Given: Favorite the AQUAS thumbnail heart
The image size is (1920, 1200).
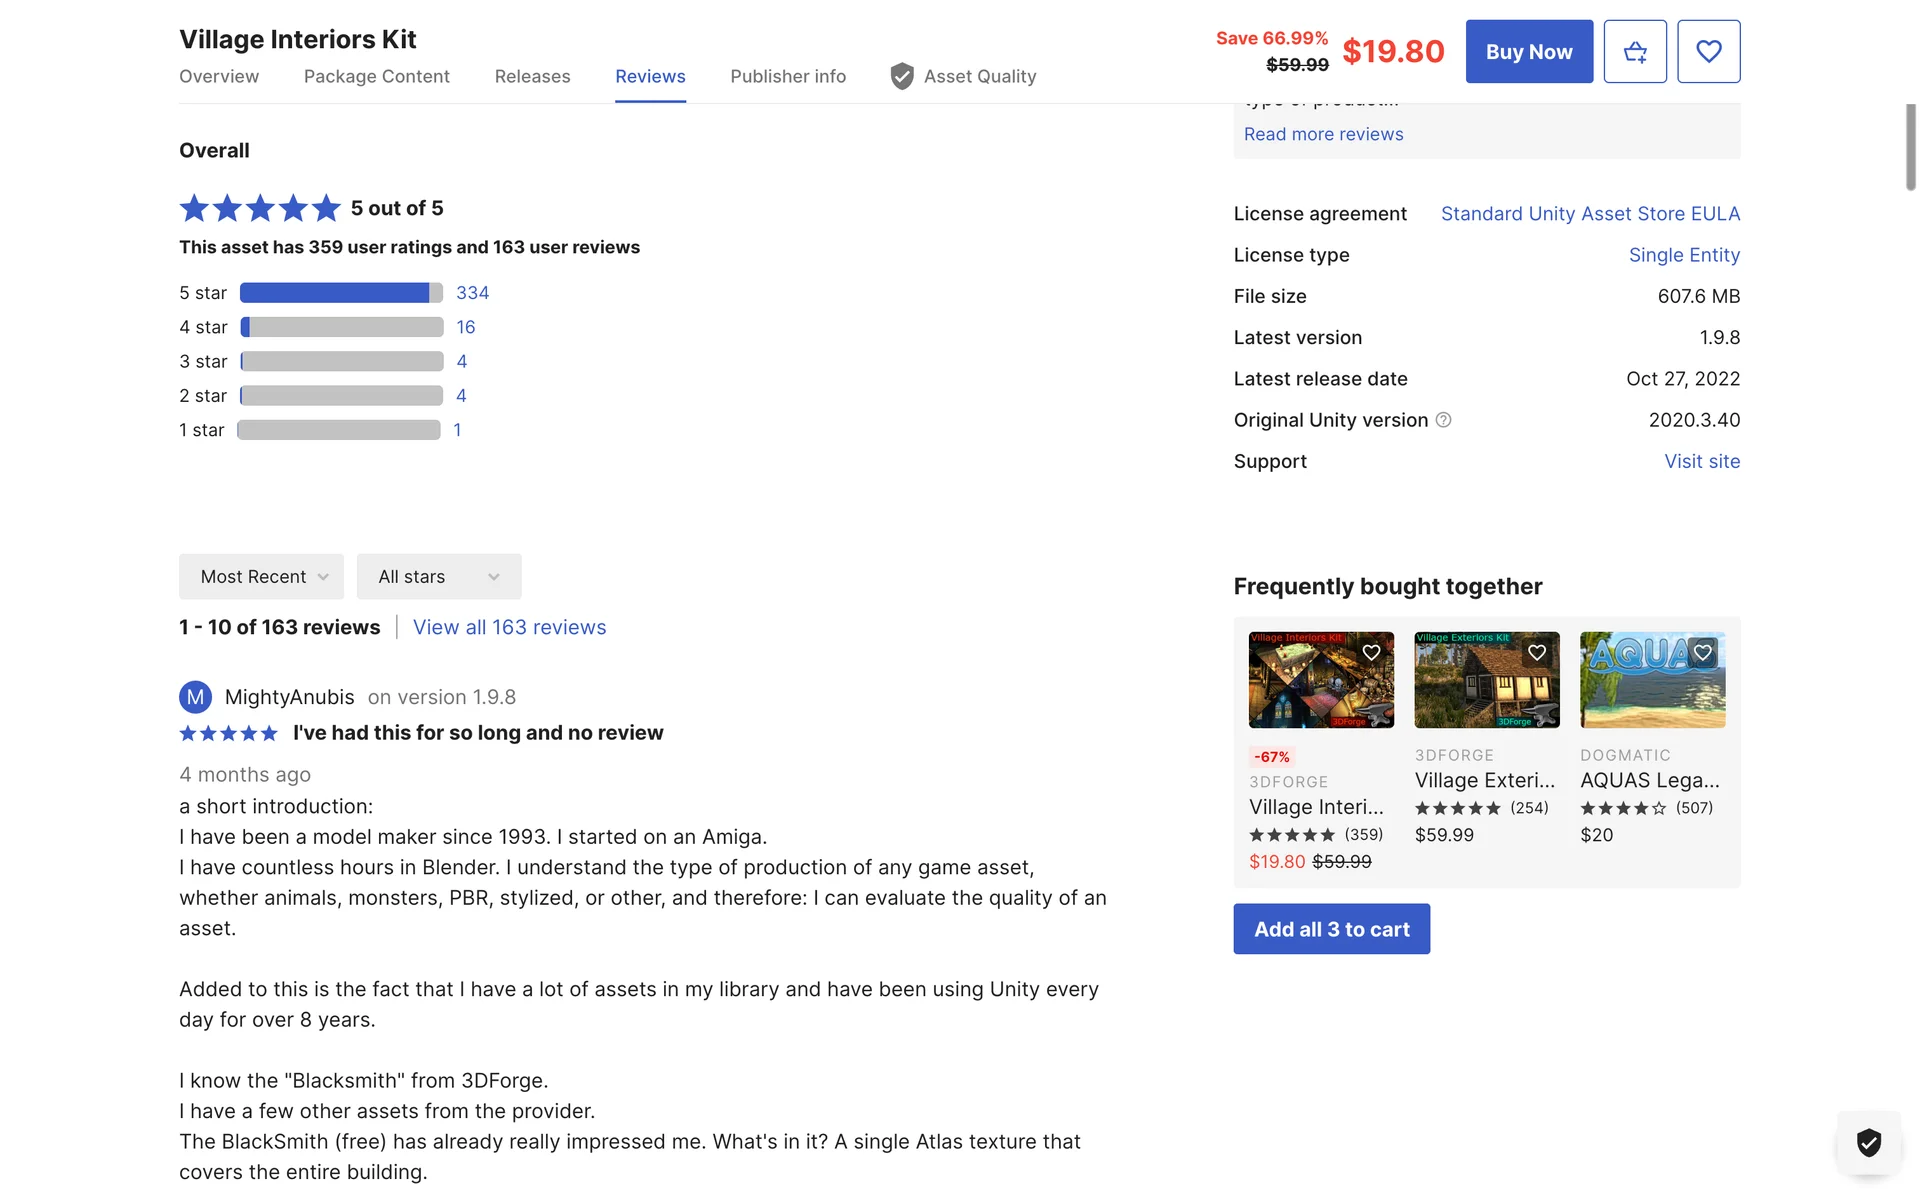Looking at the screenshot, I should point(1703,652).
